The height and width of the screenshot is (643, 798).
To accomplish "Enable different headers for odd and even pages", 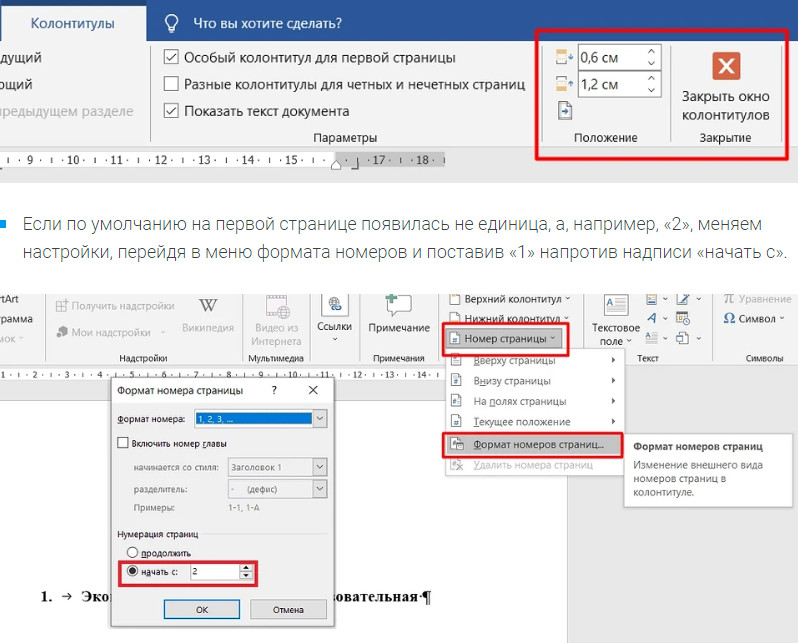I will coord(171,85).
